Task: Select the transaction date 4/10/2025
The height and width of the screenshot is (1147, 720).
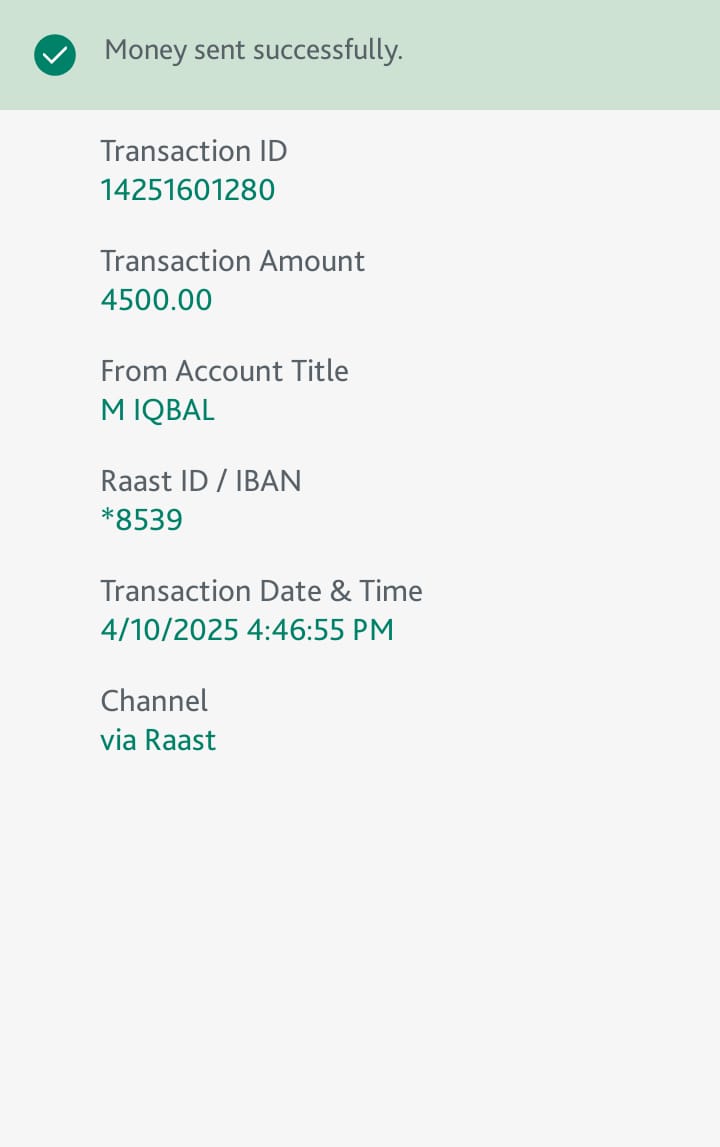Action: (169, 630)
